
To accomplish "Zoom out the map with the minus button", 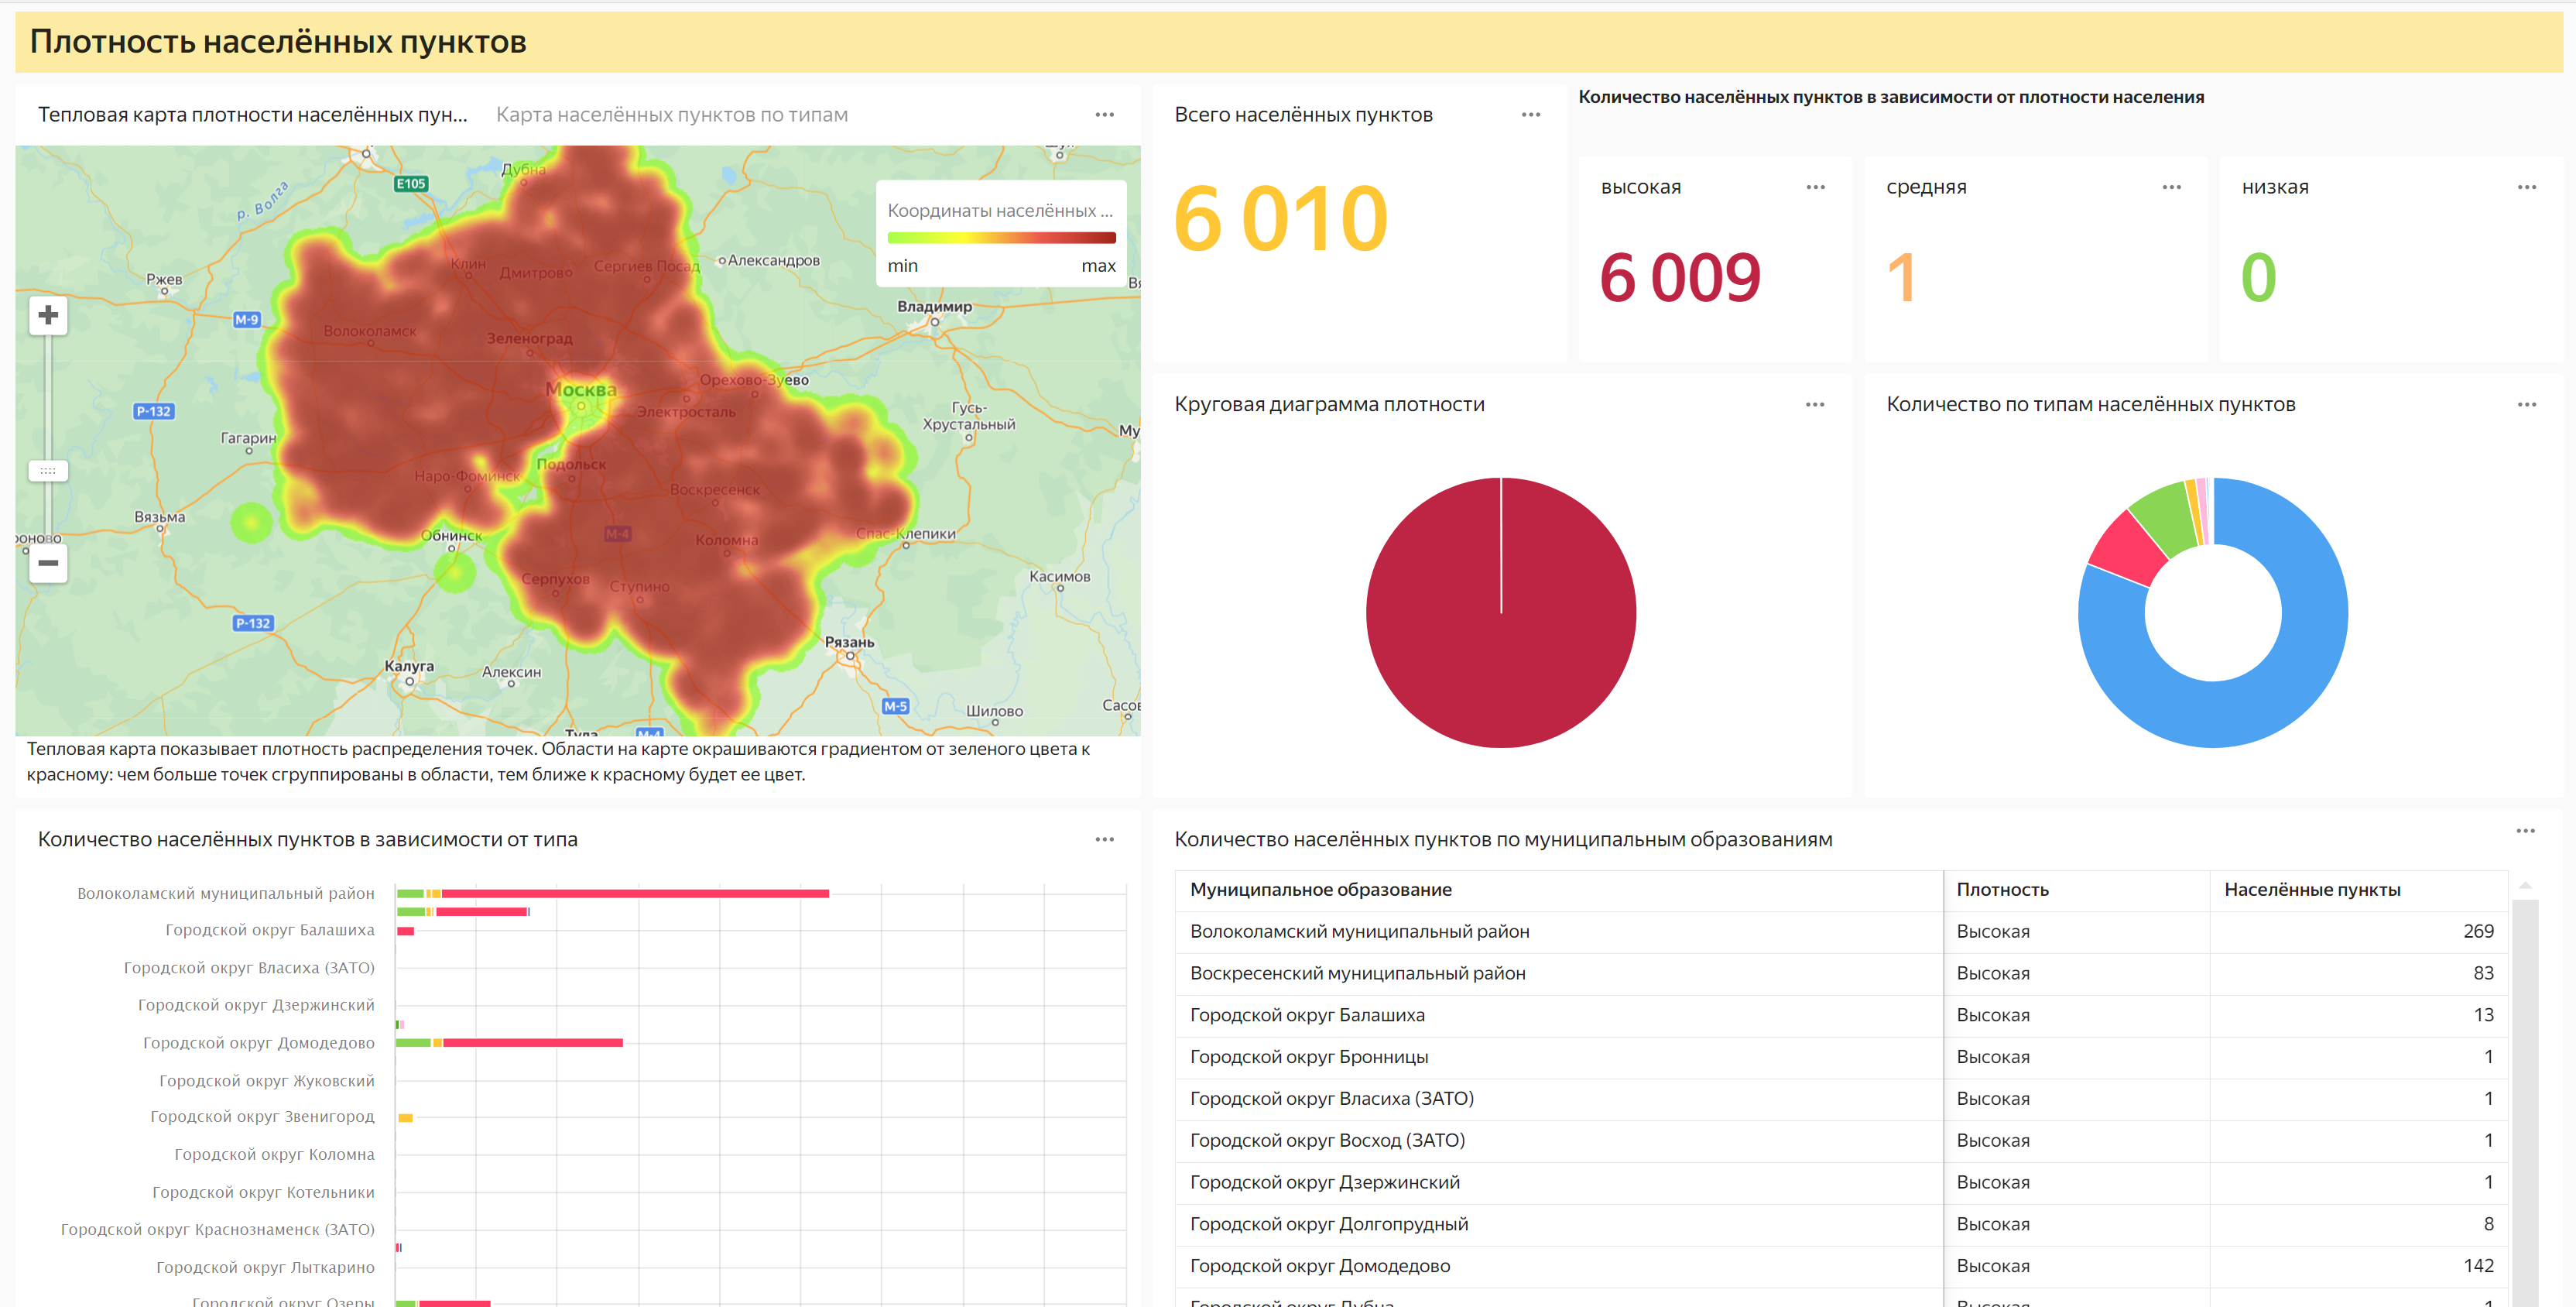I will tap(48, 563).
